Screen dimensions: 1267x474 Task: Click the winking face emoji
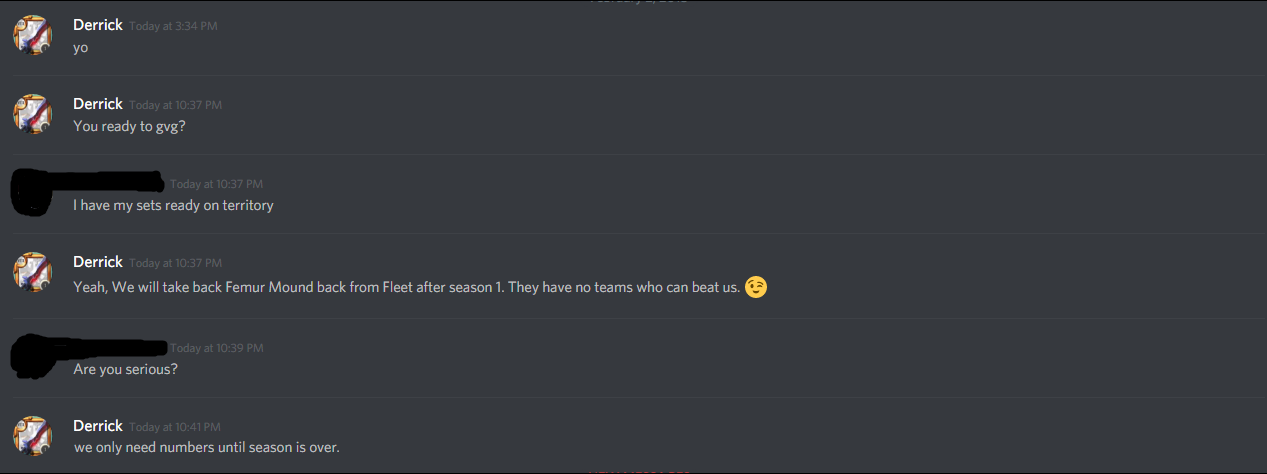(756, 288)
